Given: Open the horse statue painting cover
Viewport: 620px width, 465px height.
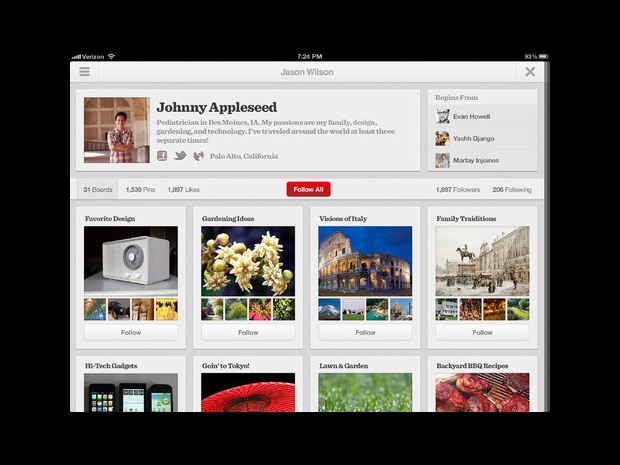Looking at the screenshot, I should (x=482, y=261).
